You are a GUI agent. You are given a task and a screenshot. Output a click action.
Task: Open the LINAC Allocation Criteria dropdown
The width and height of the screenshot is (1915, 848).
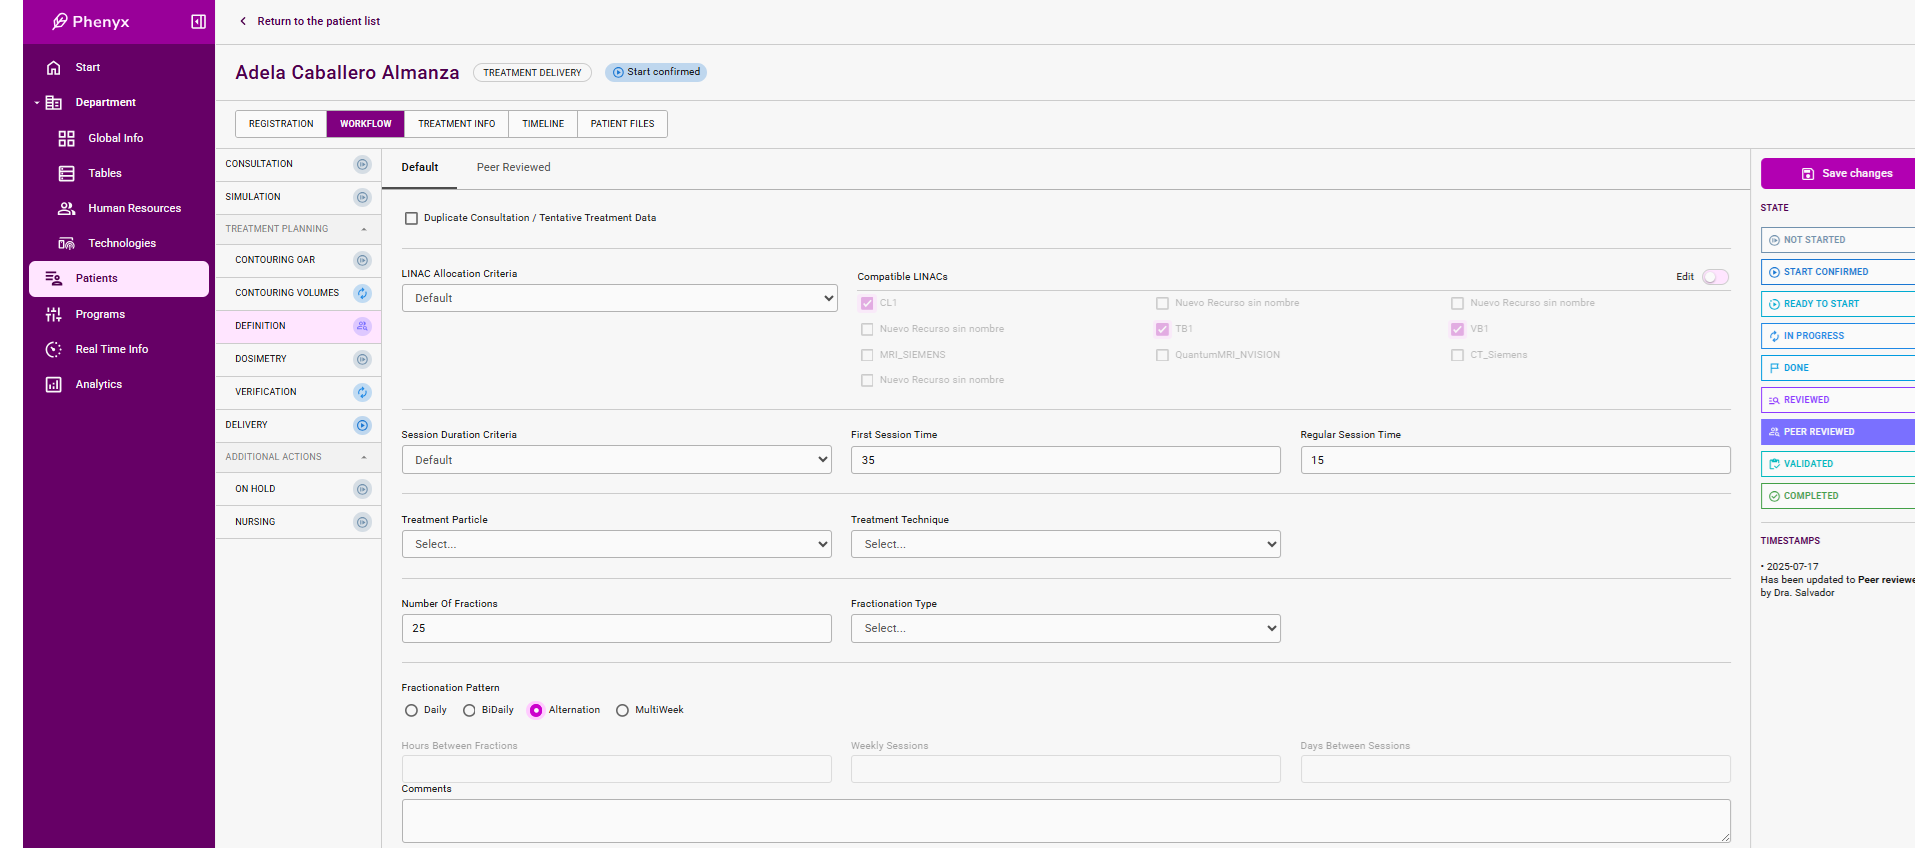[x=619, y=298]
